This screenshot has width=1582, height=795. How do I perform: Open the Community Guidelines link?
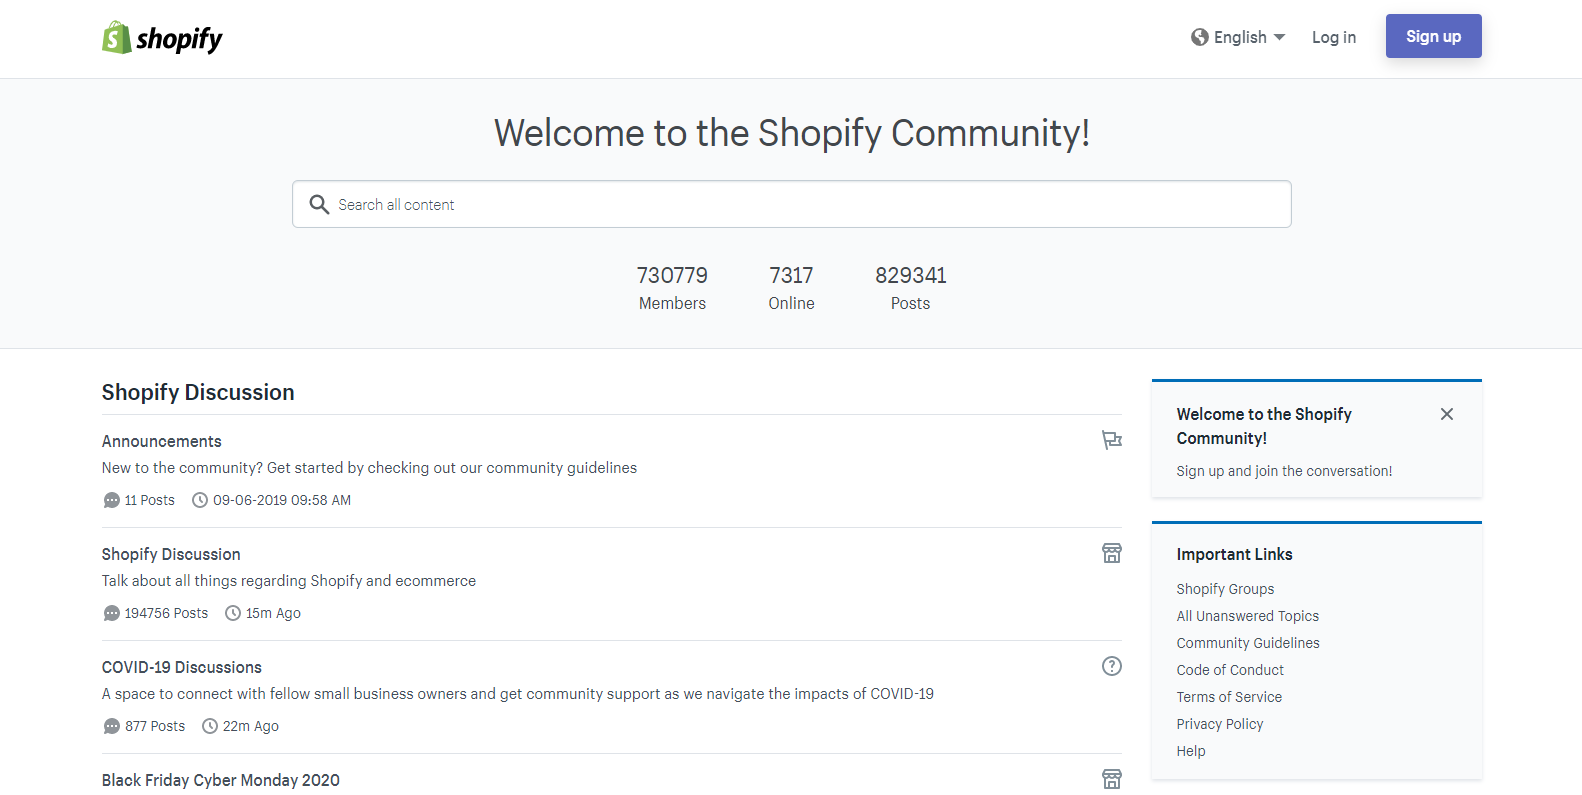(1247, 643)
